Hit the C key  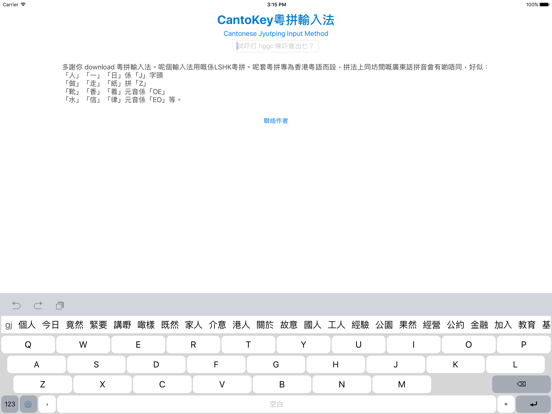click(x=162, y=384)
